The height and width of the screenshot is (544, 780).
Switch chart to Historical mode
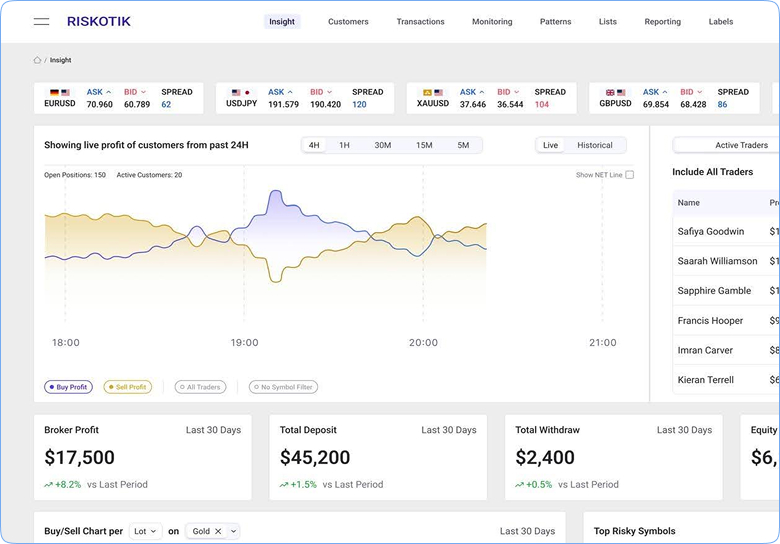[594, 145]
